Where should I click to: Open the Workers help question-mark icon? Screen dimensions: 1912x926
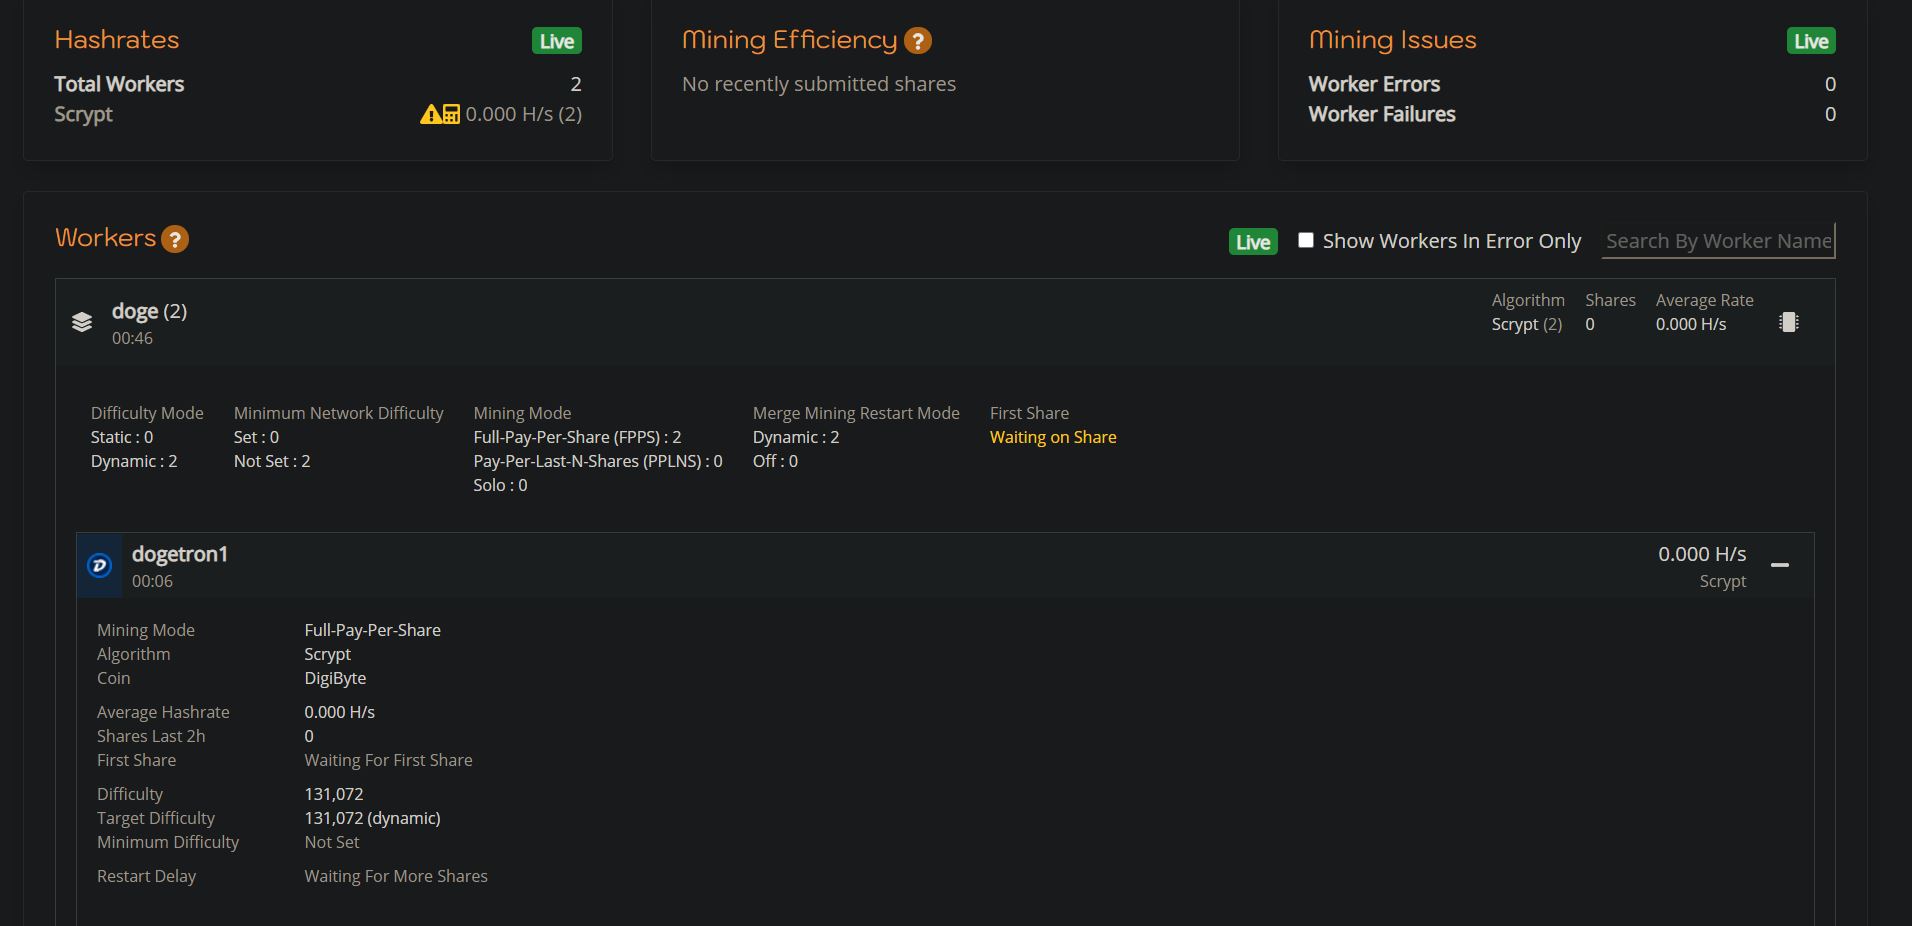[x=175, y=239]
